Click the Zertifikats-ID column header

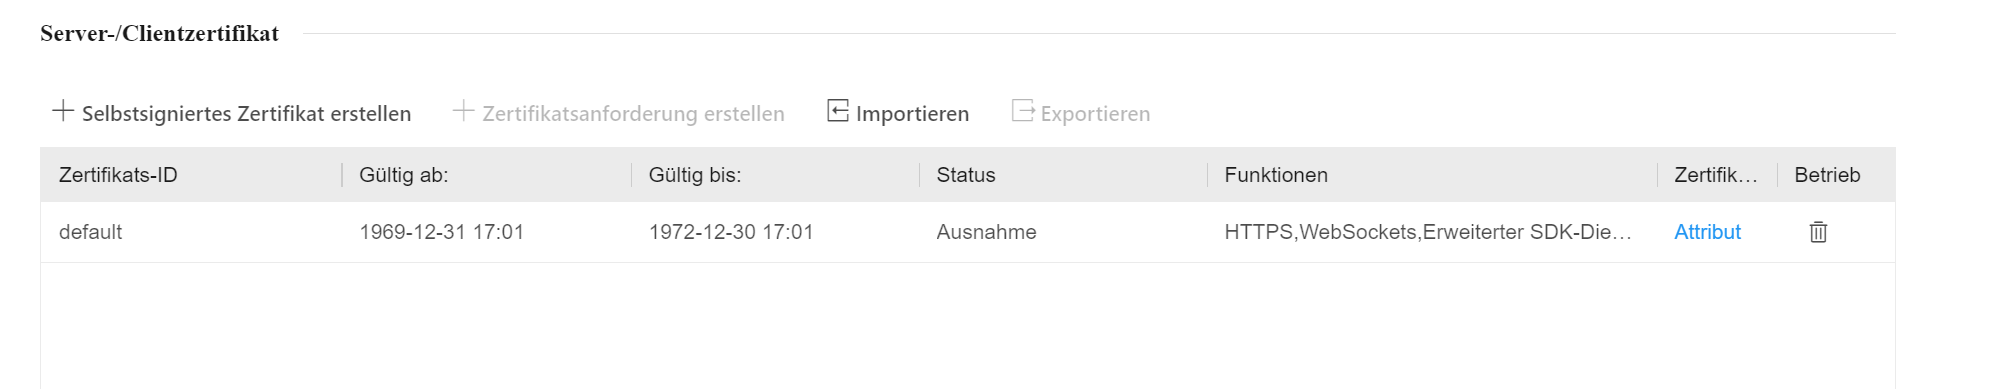coord(118,175)
